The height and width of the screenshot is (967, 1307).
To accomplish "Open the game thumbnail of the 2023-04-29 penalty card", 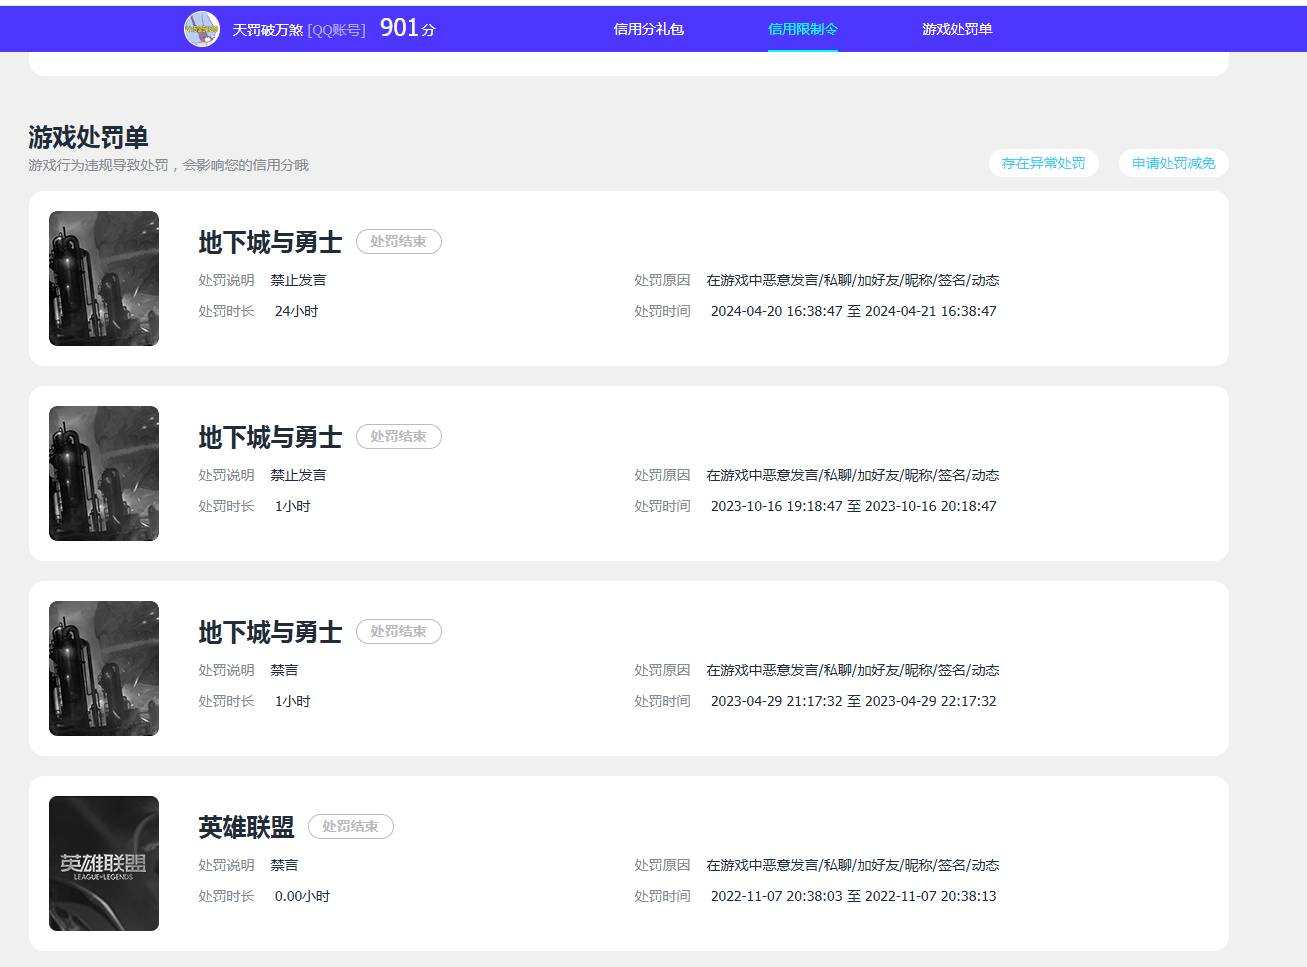I will (x=104, y=668).
